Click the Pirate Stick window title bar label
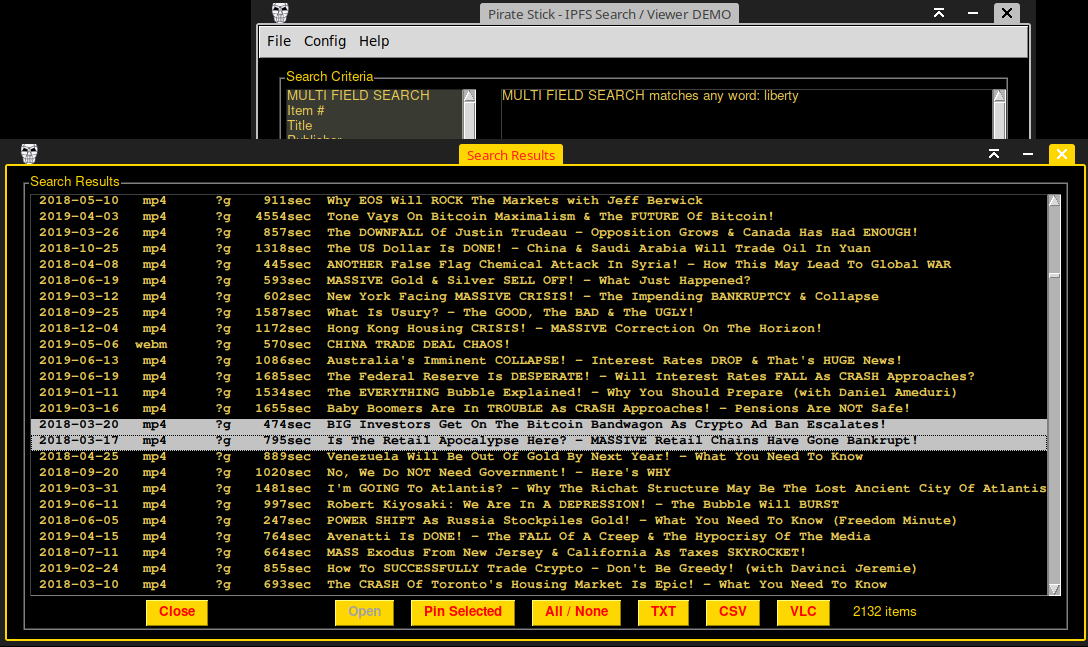Screen dimensions: 1088x647 (x=609, y=14)
